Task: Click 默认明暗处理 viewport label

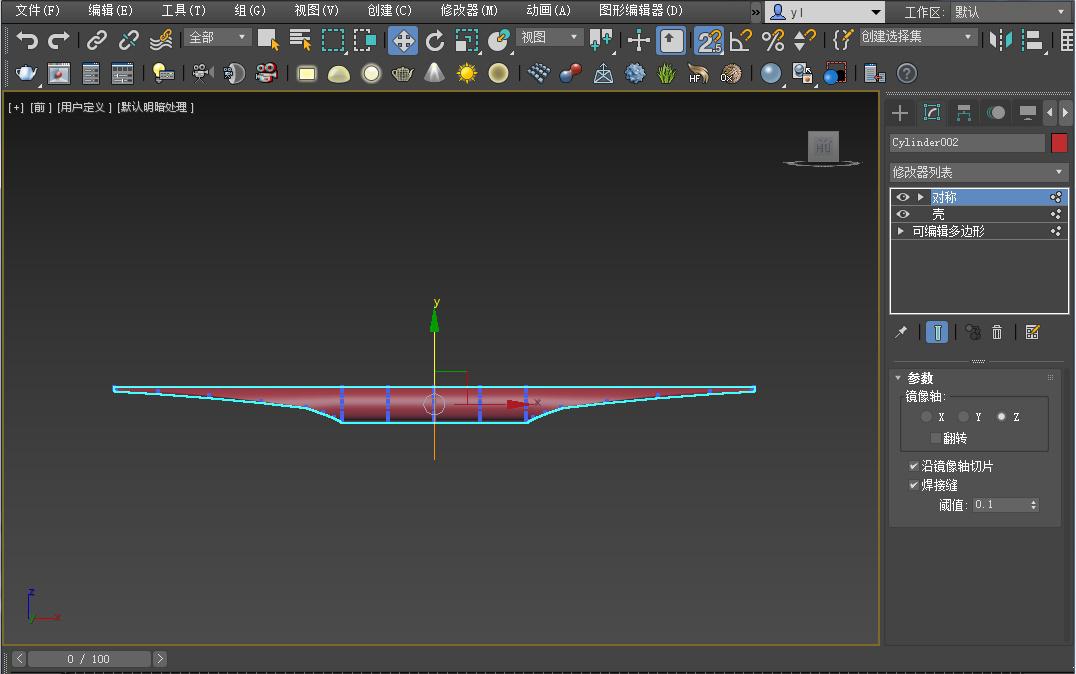Action: 156,107
